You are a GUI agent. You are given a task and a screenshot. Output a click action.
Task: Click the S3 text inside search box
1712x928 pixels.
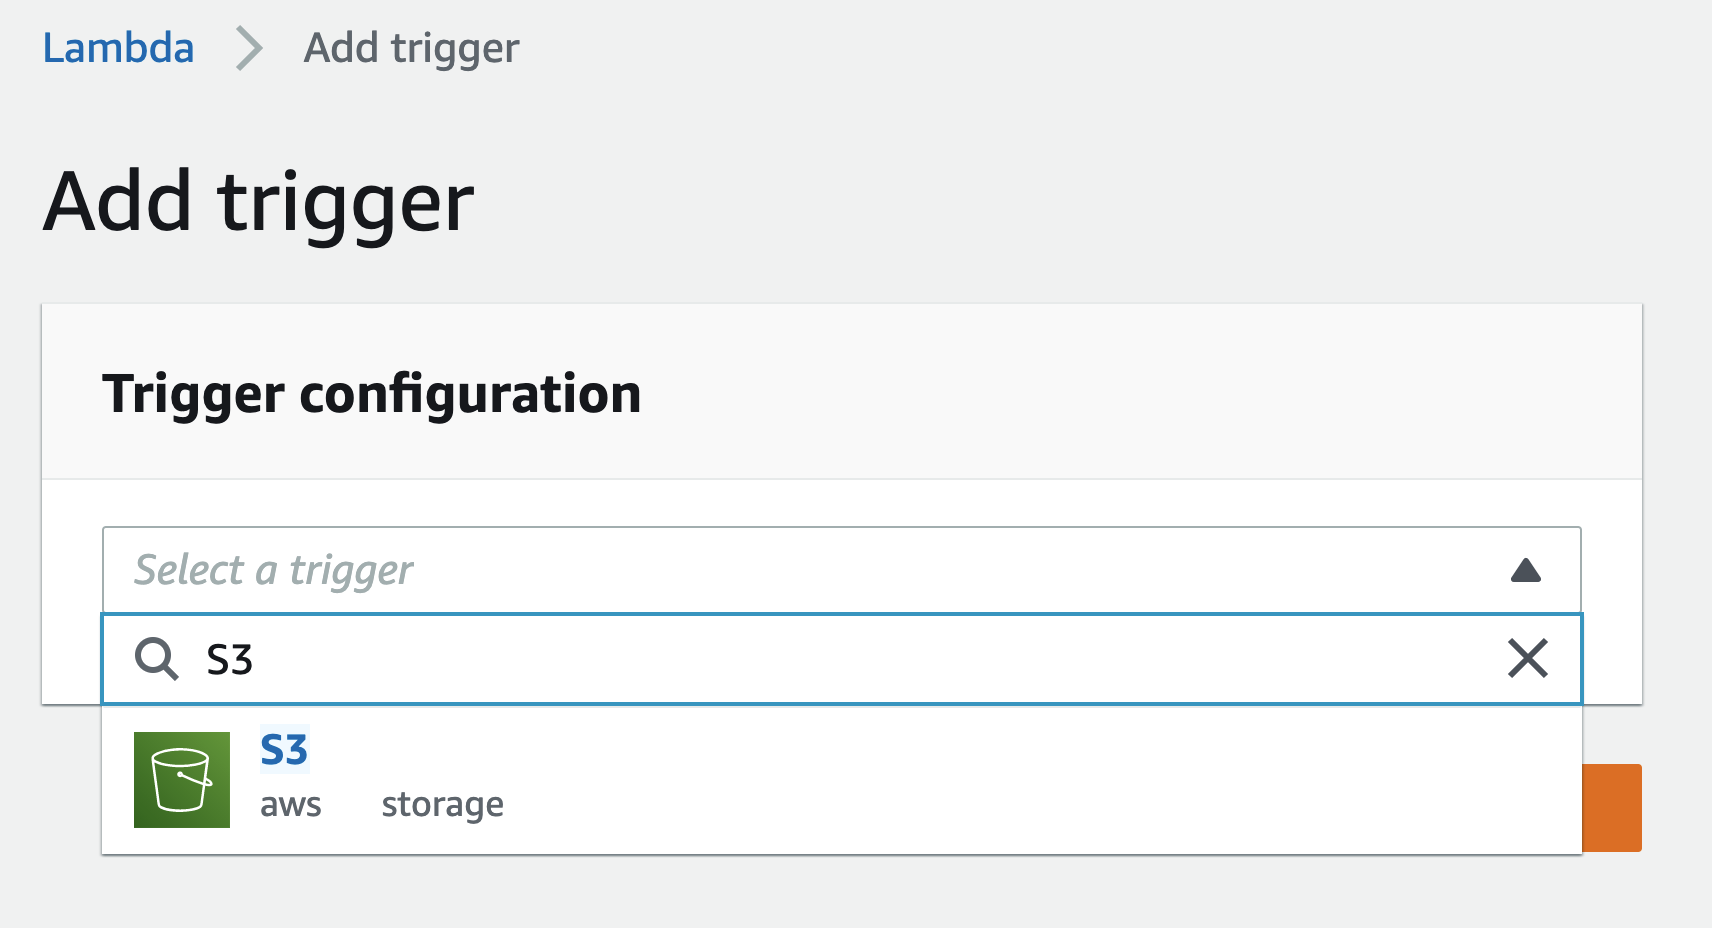[229, 660]
